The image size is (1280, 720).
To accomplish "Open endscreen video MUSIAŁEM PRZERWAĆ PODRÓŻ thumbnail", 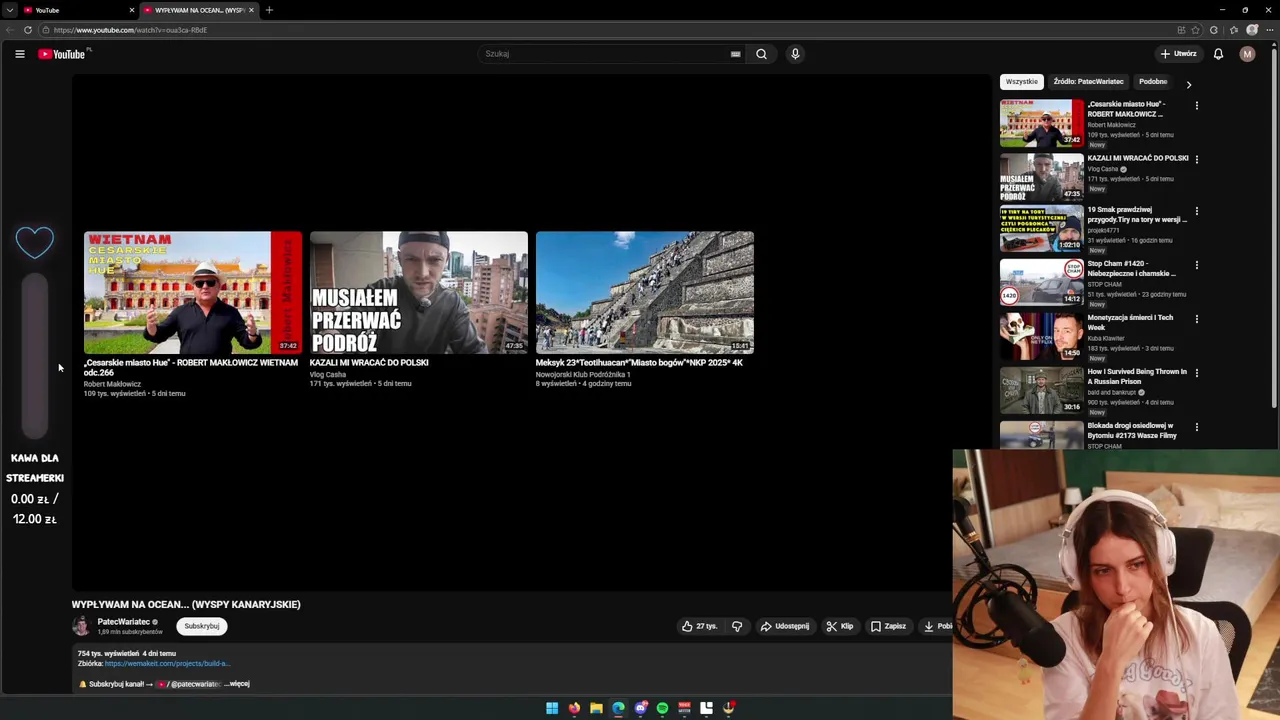I will pos(419,293).
